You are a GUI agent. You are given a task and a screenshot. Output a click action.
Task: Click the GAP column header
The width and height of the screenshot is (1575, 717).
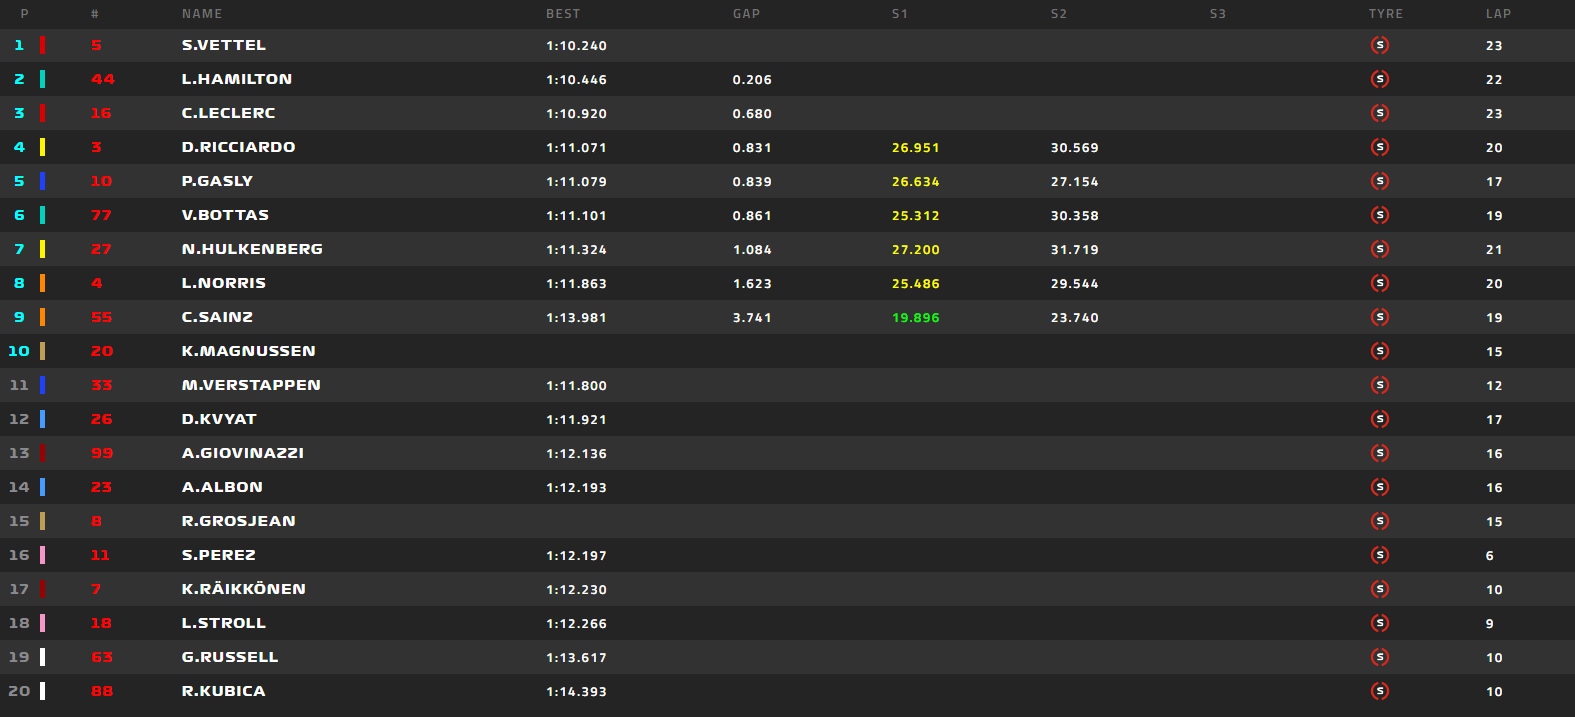click(746, 14)
